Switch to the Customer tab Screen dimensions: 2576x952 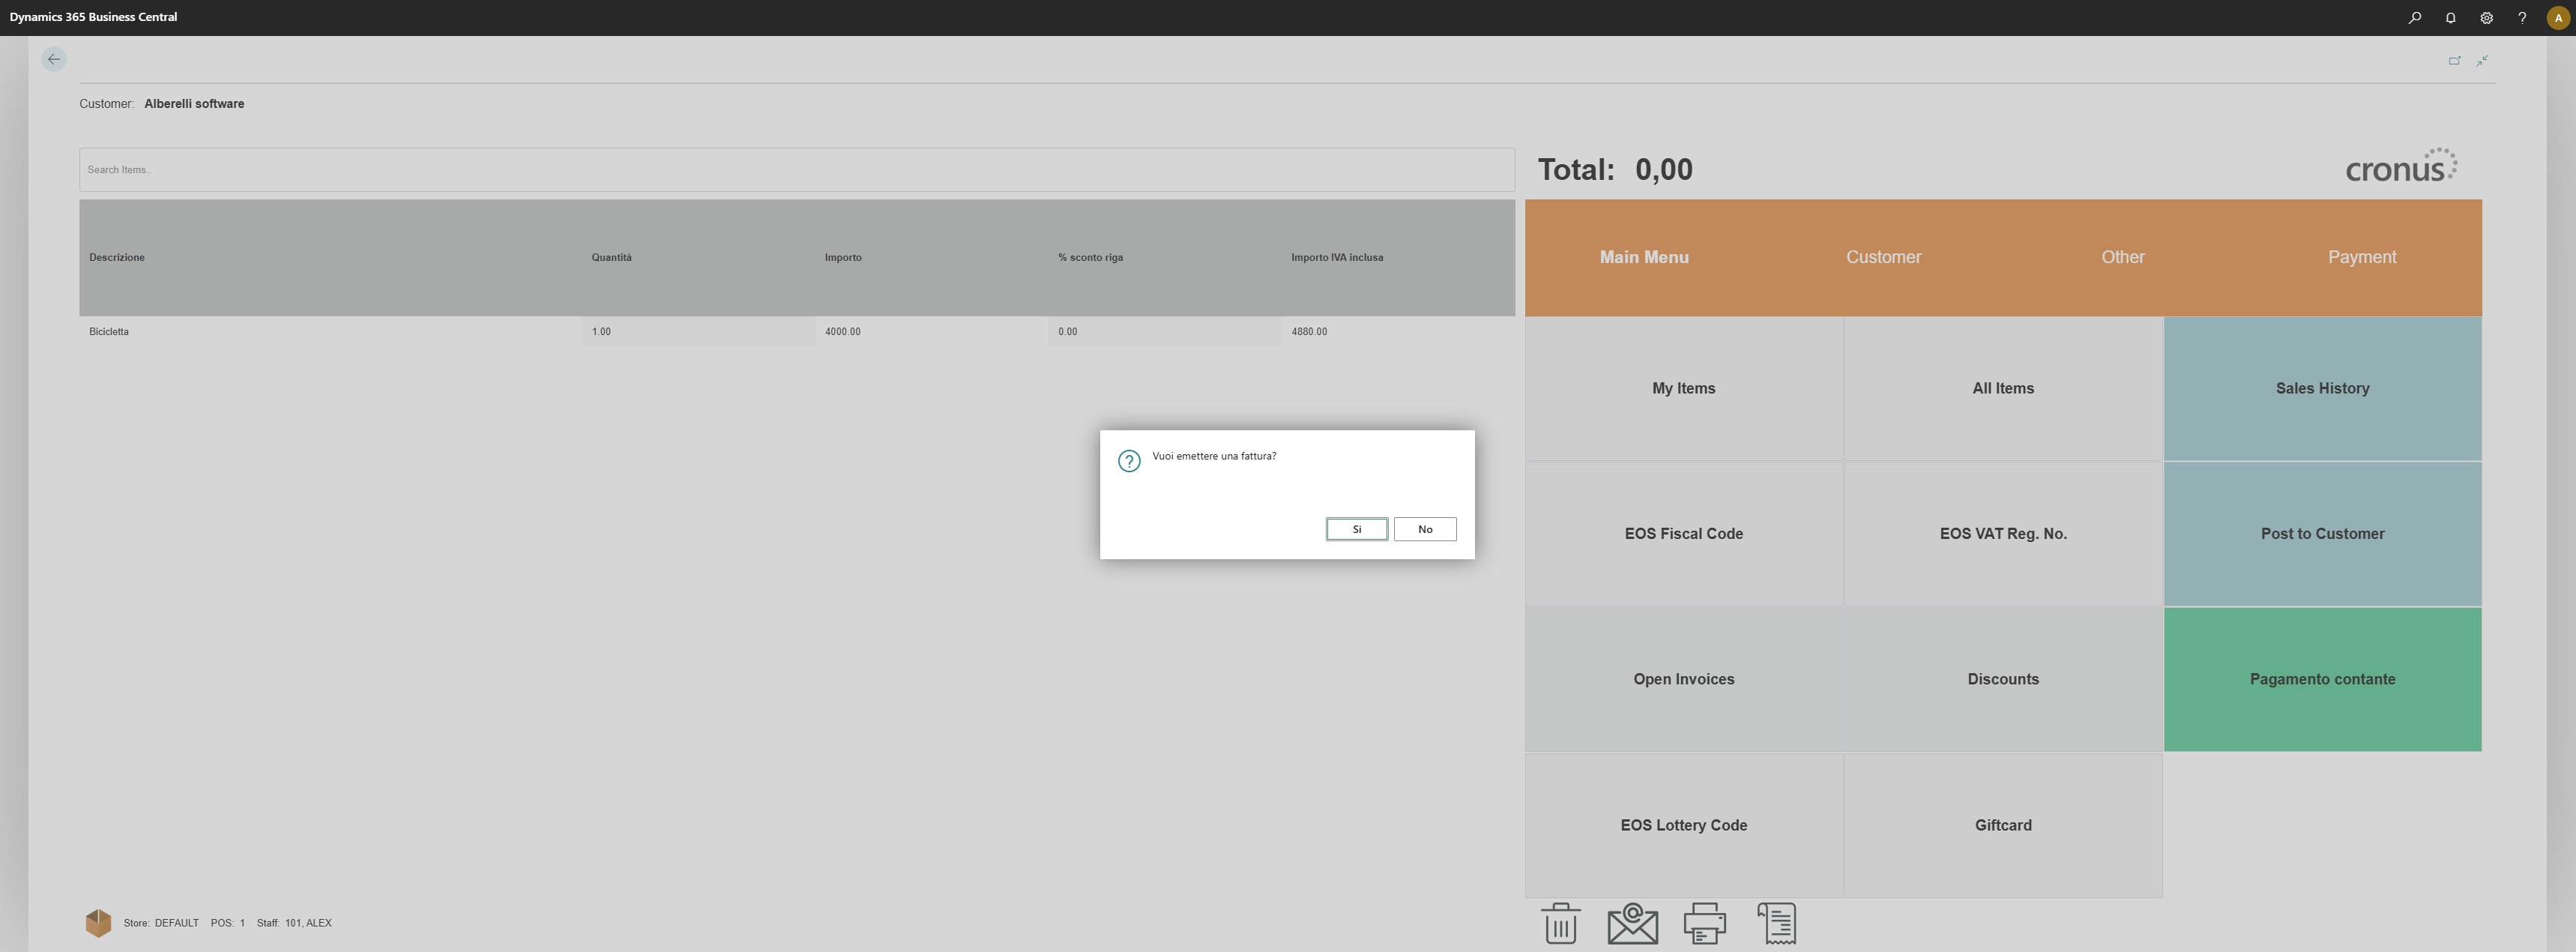[1883, 257]
